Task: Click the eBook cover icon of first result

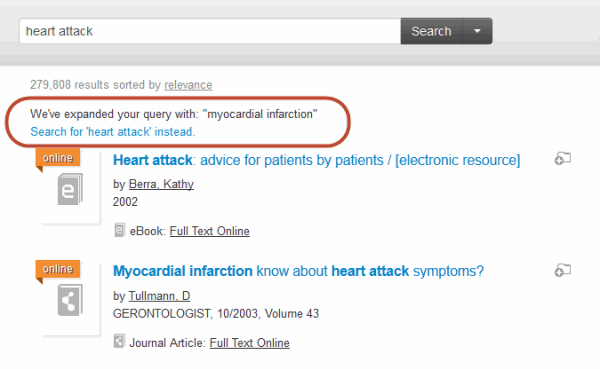Action: [70, 189]
